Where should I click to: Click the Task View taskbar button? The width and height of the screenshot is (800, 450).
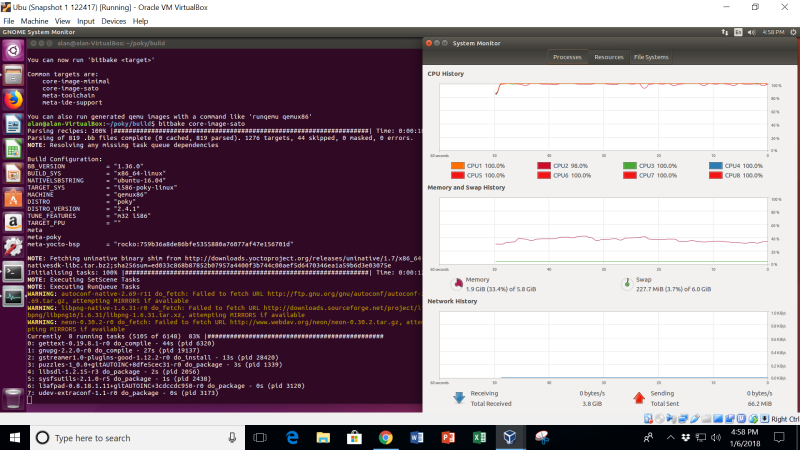[260, 438]
